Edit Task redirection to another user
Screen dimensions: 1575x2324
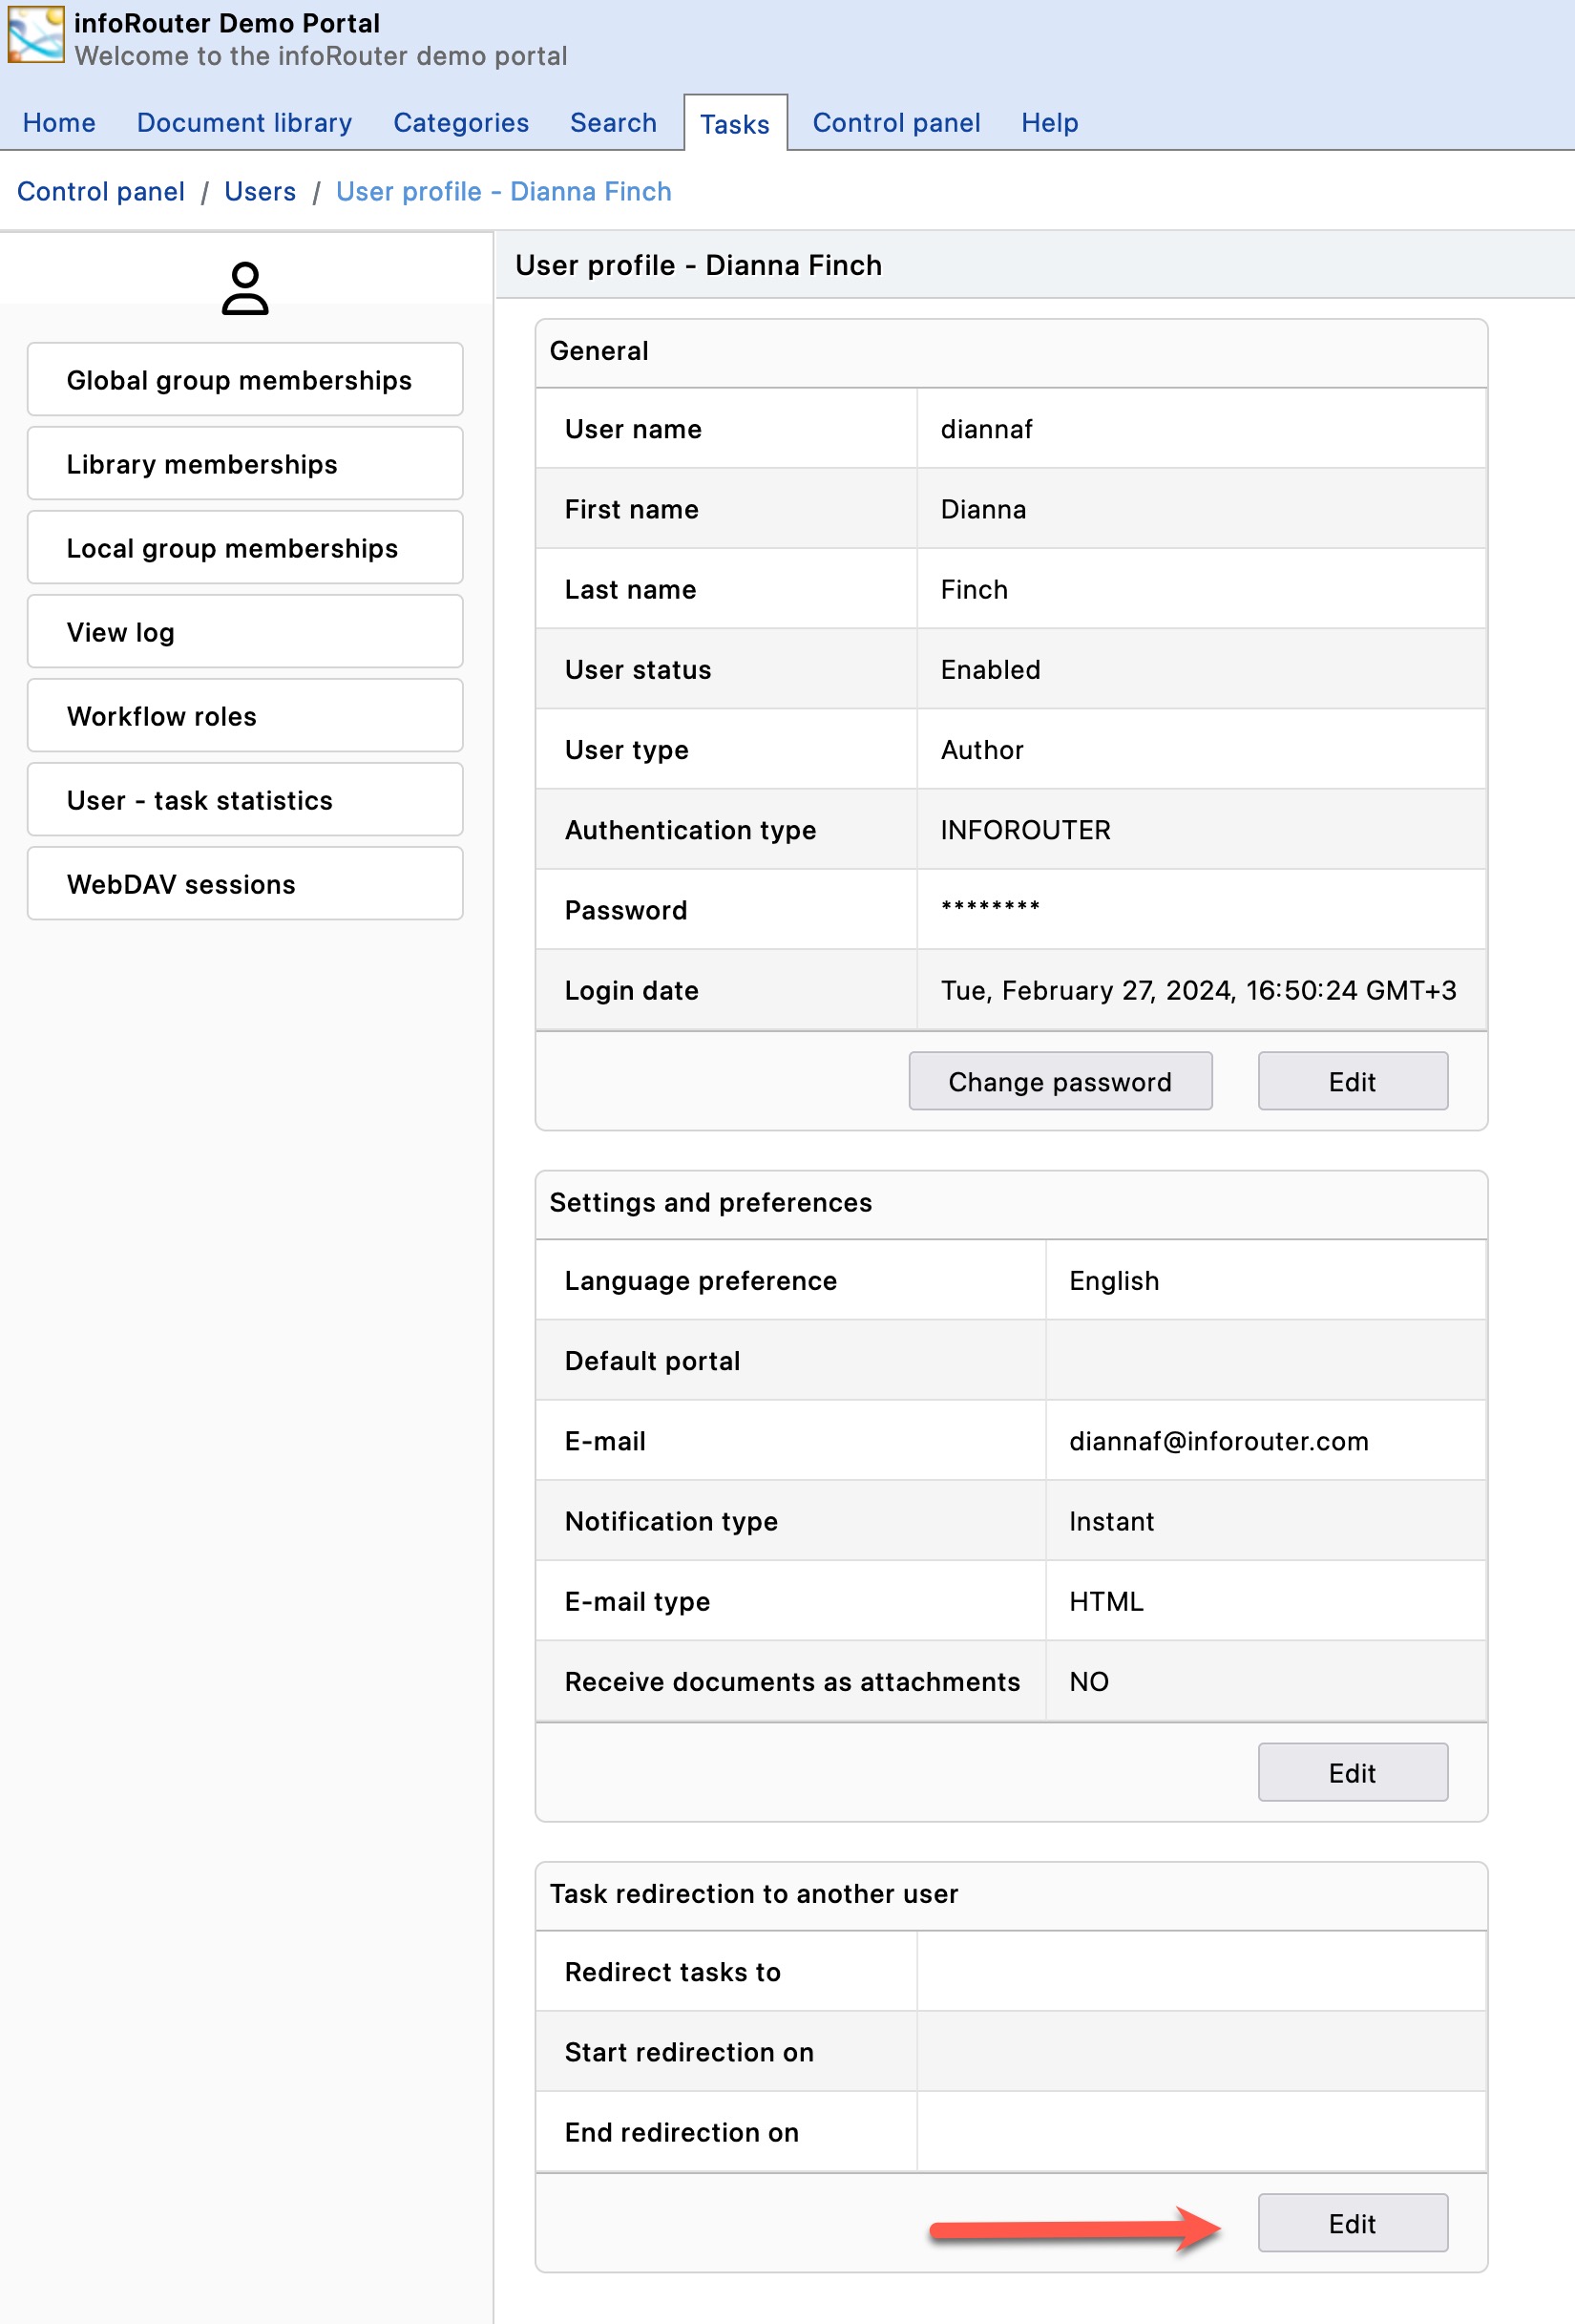pos(1351,2223)
